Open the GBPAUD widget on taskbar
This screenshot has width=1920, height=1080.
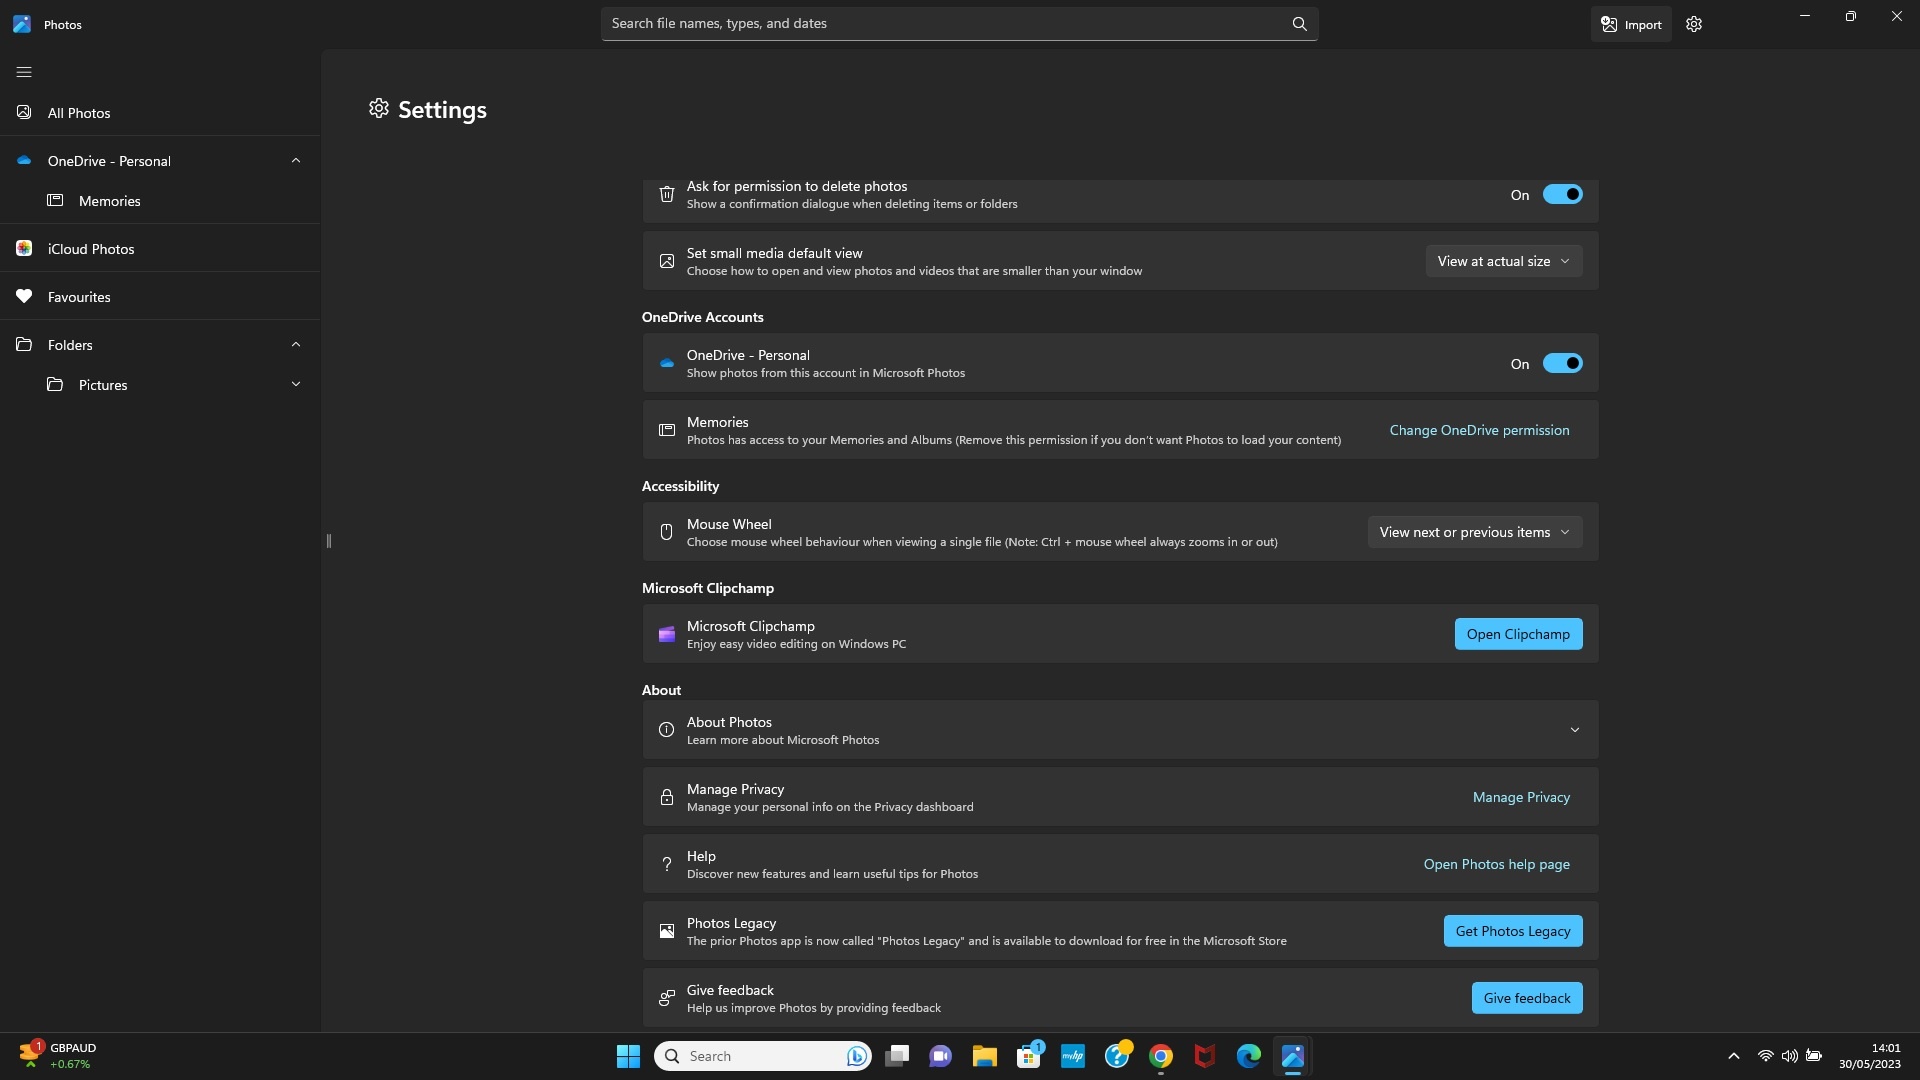58,1056
